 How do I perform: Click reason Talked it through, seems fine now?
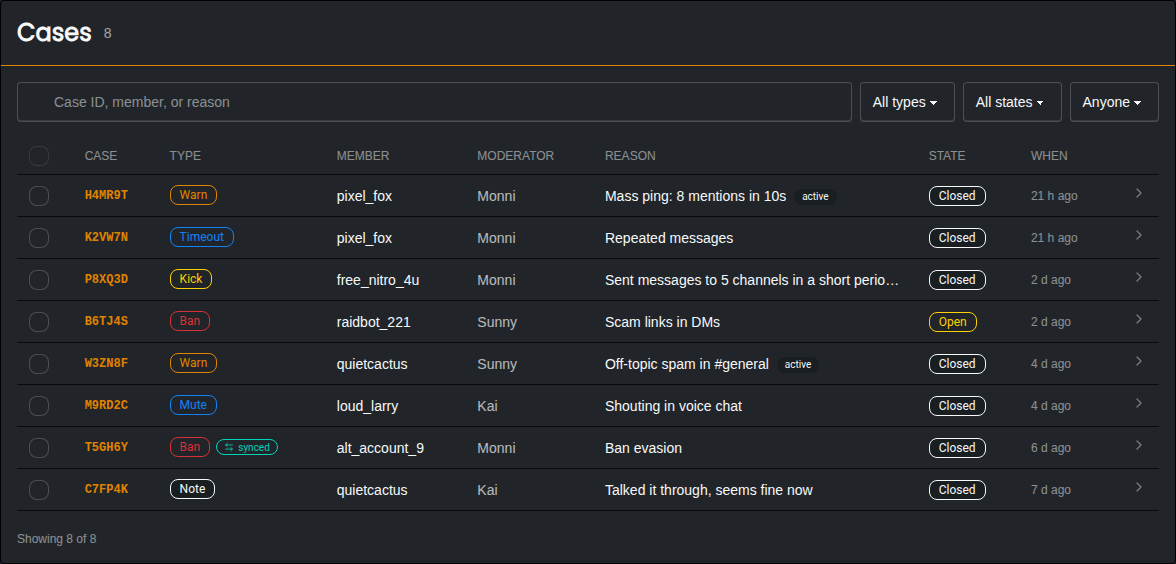tap(709, 490)
